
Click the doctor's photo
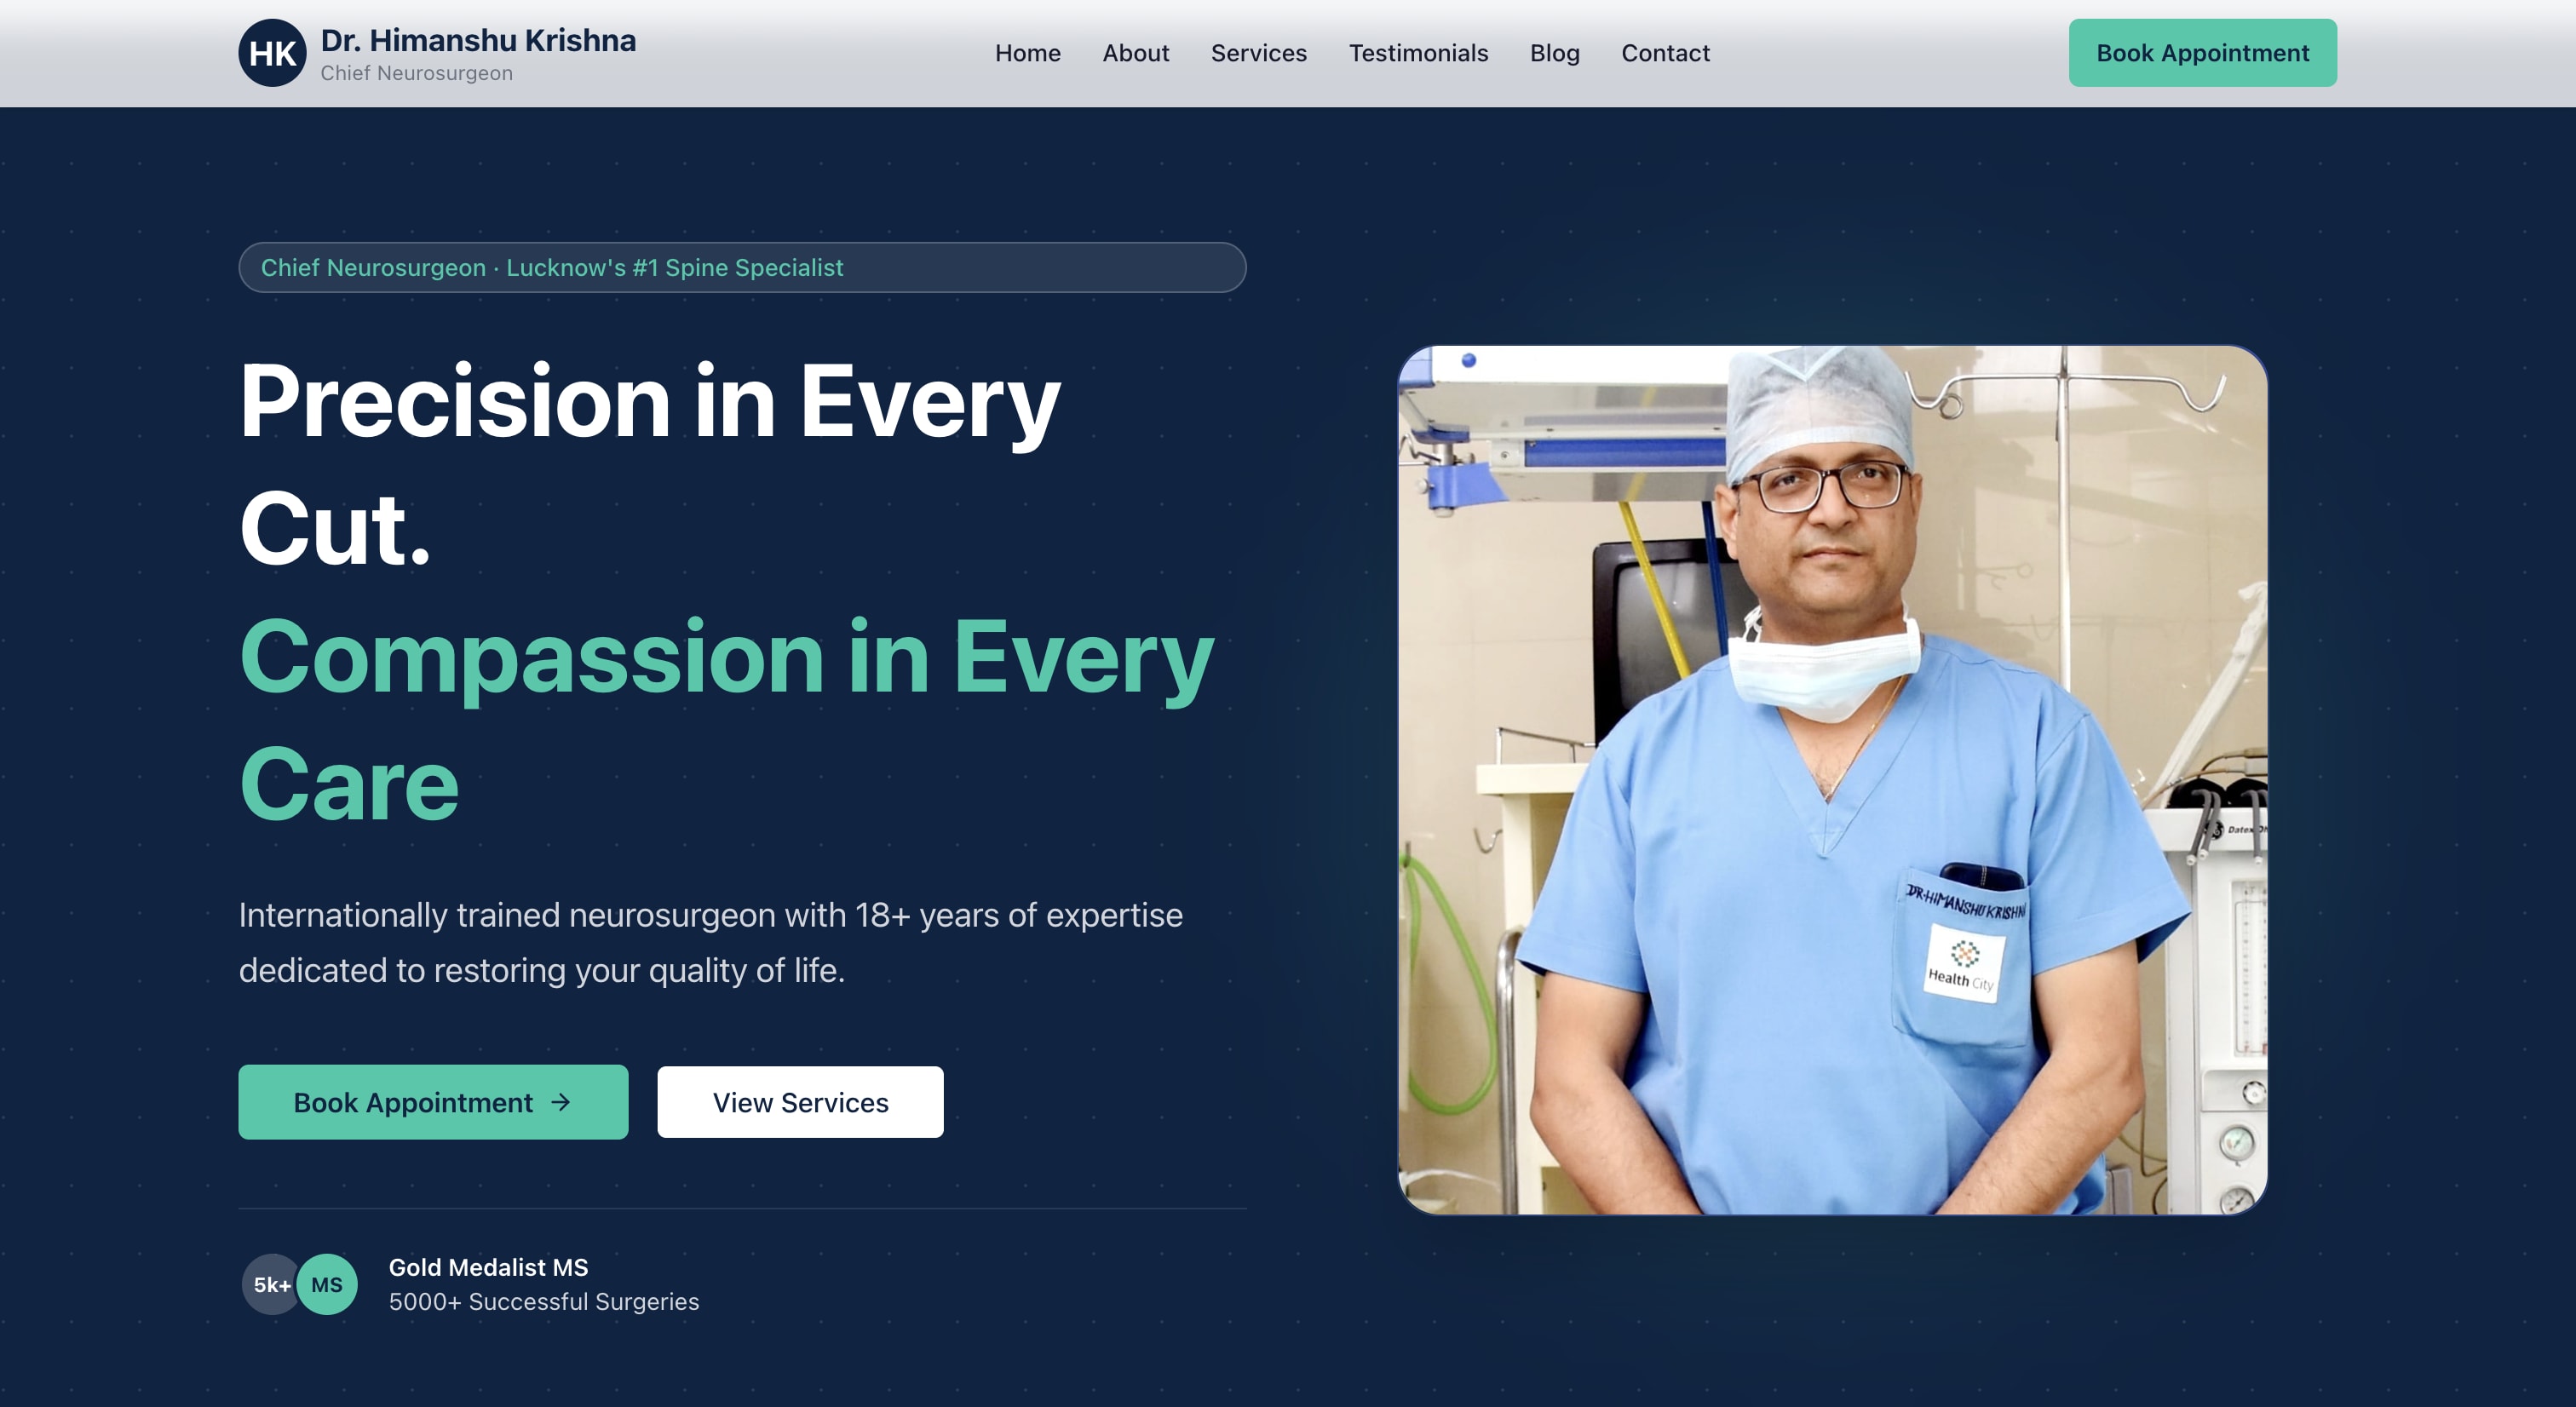click(x=1832, y=780)
